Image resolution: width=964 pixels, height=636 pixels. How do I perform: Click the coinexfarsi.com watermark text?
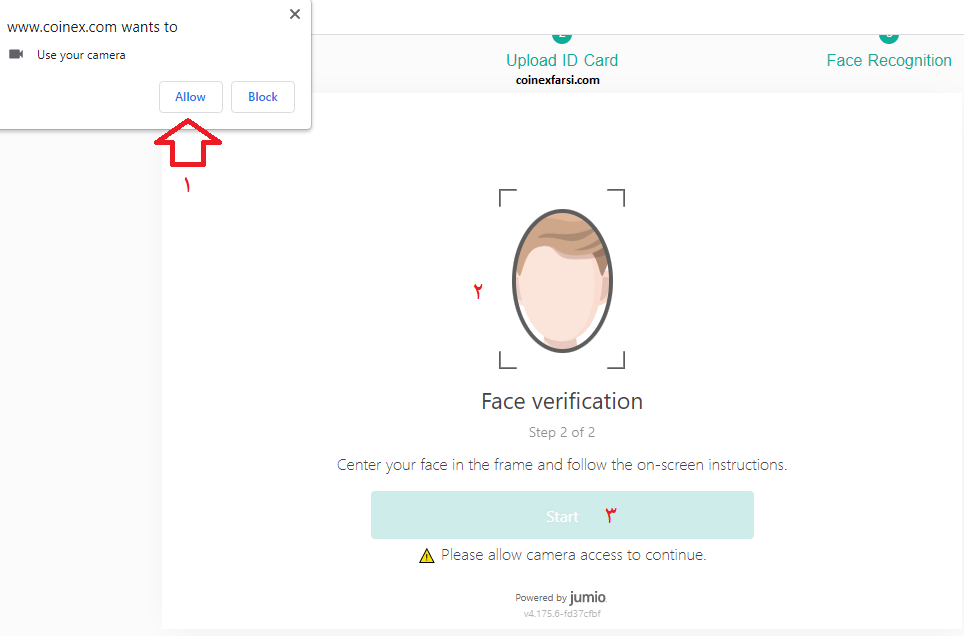tap(558, 80)
